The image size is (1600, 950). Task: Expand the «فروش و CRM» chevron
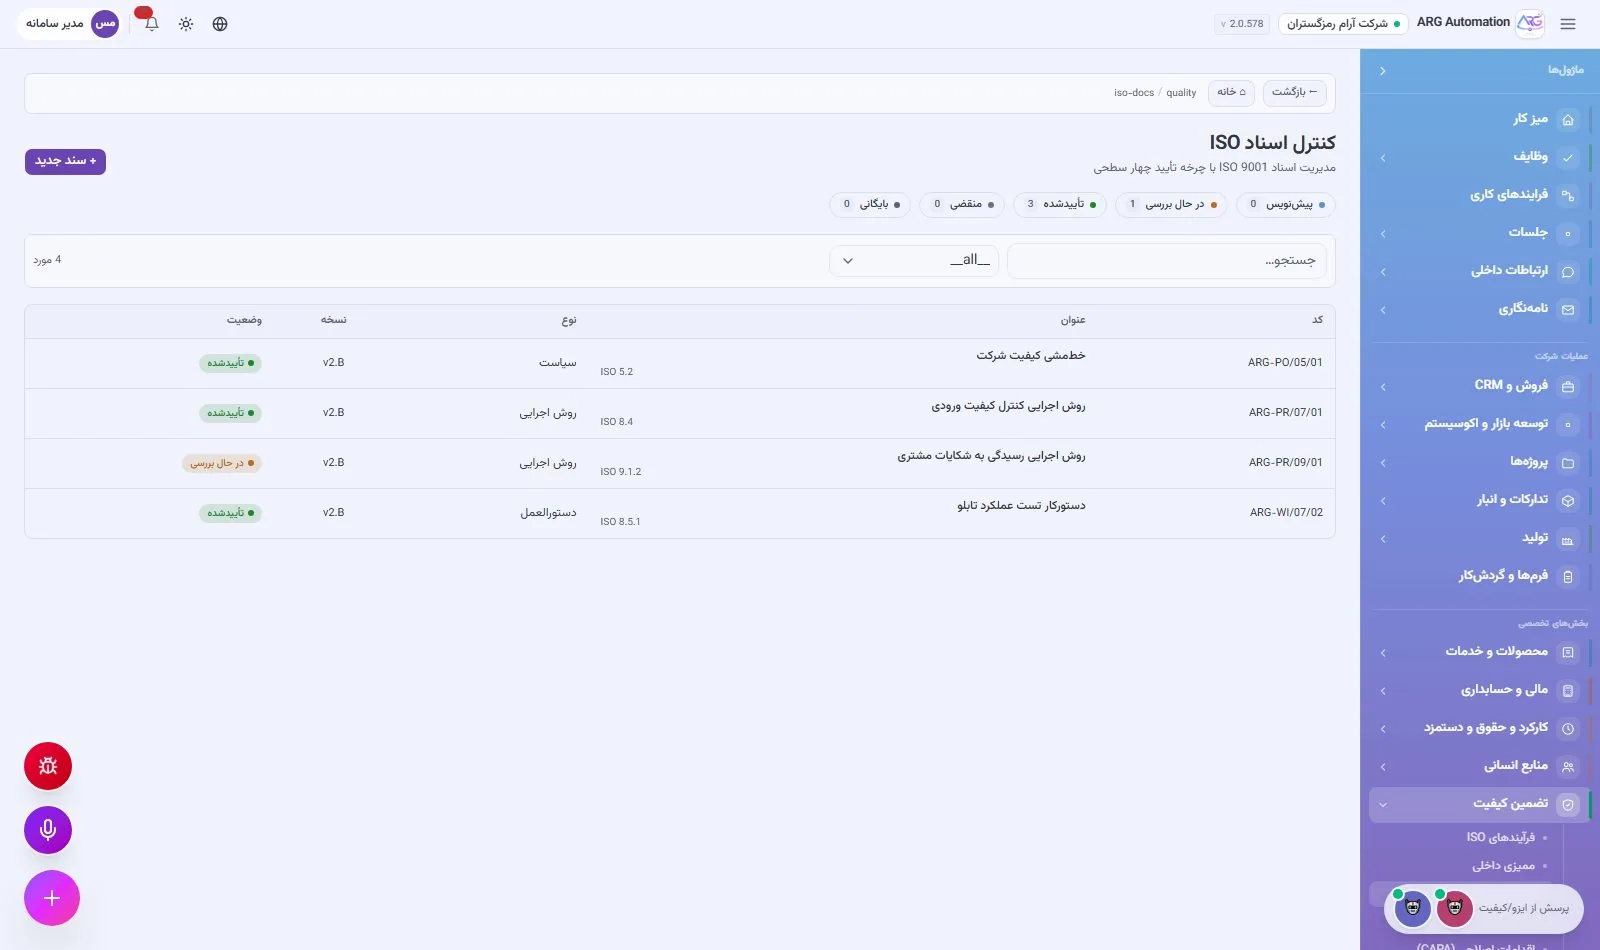pyautogui.click(x=1383, y=387)
